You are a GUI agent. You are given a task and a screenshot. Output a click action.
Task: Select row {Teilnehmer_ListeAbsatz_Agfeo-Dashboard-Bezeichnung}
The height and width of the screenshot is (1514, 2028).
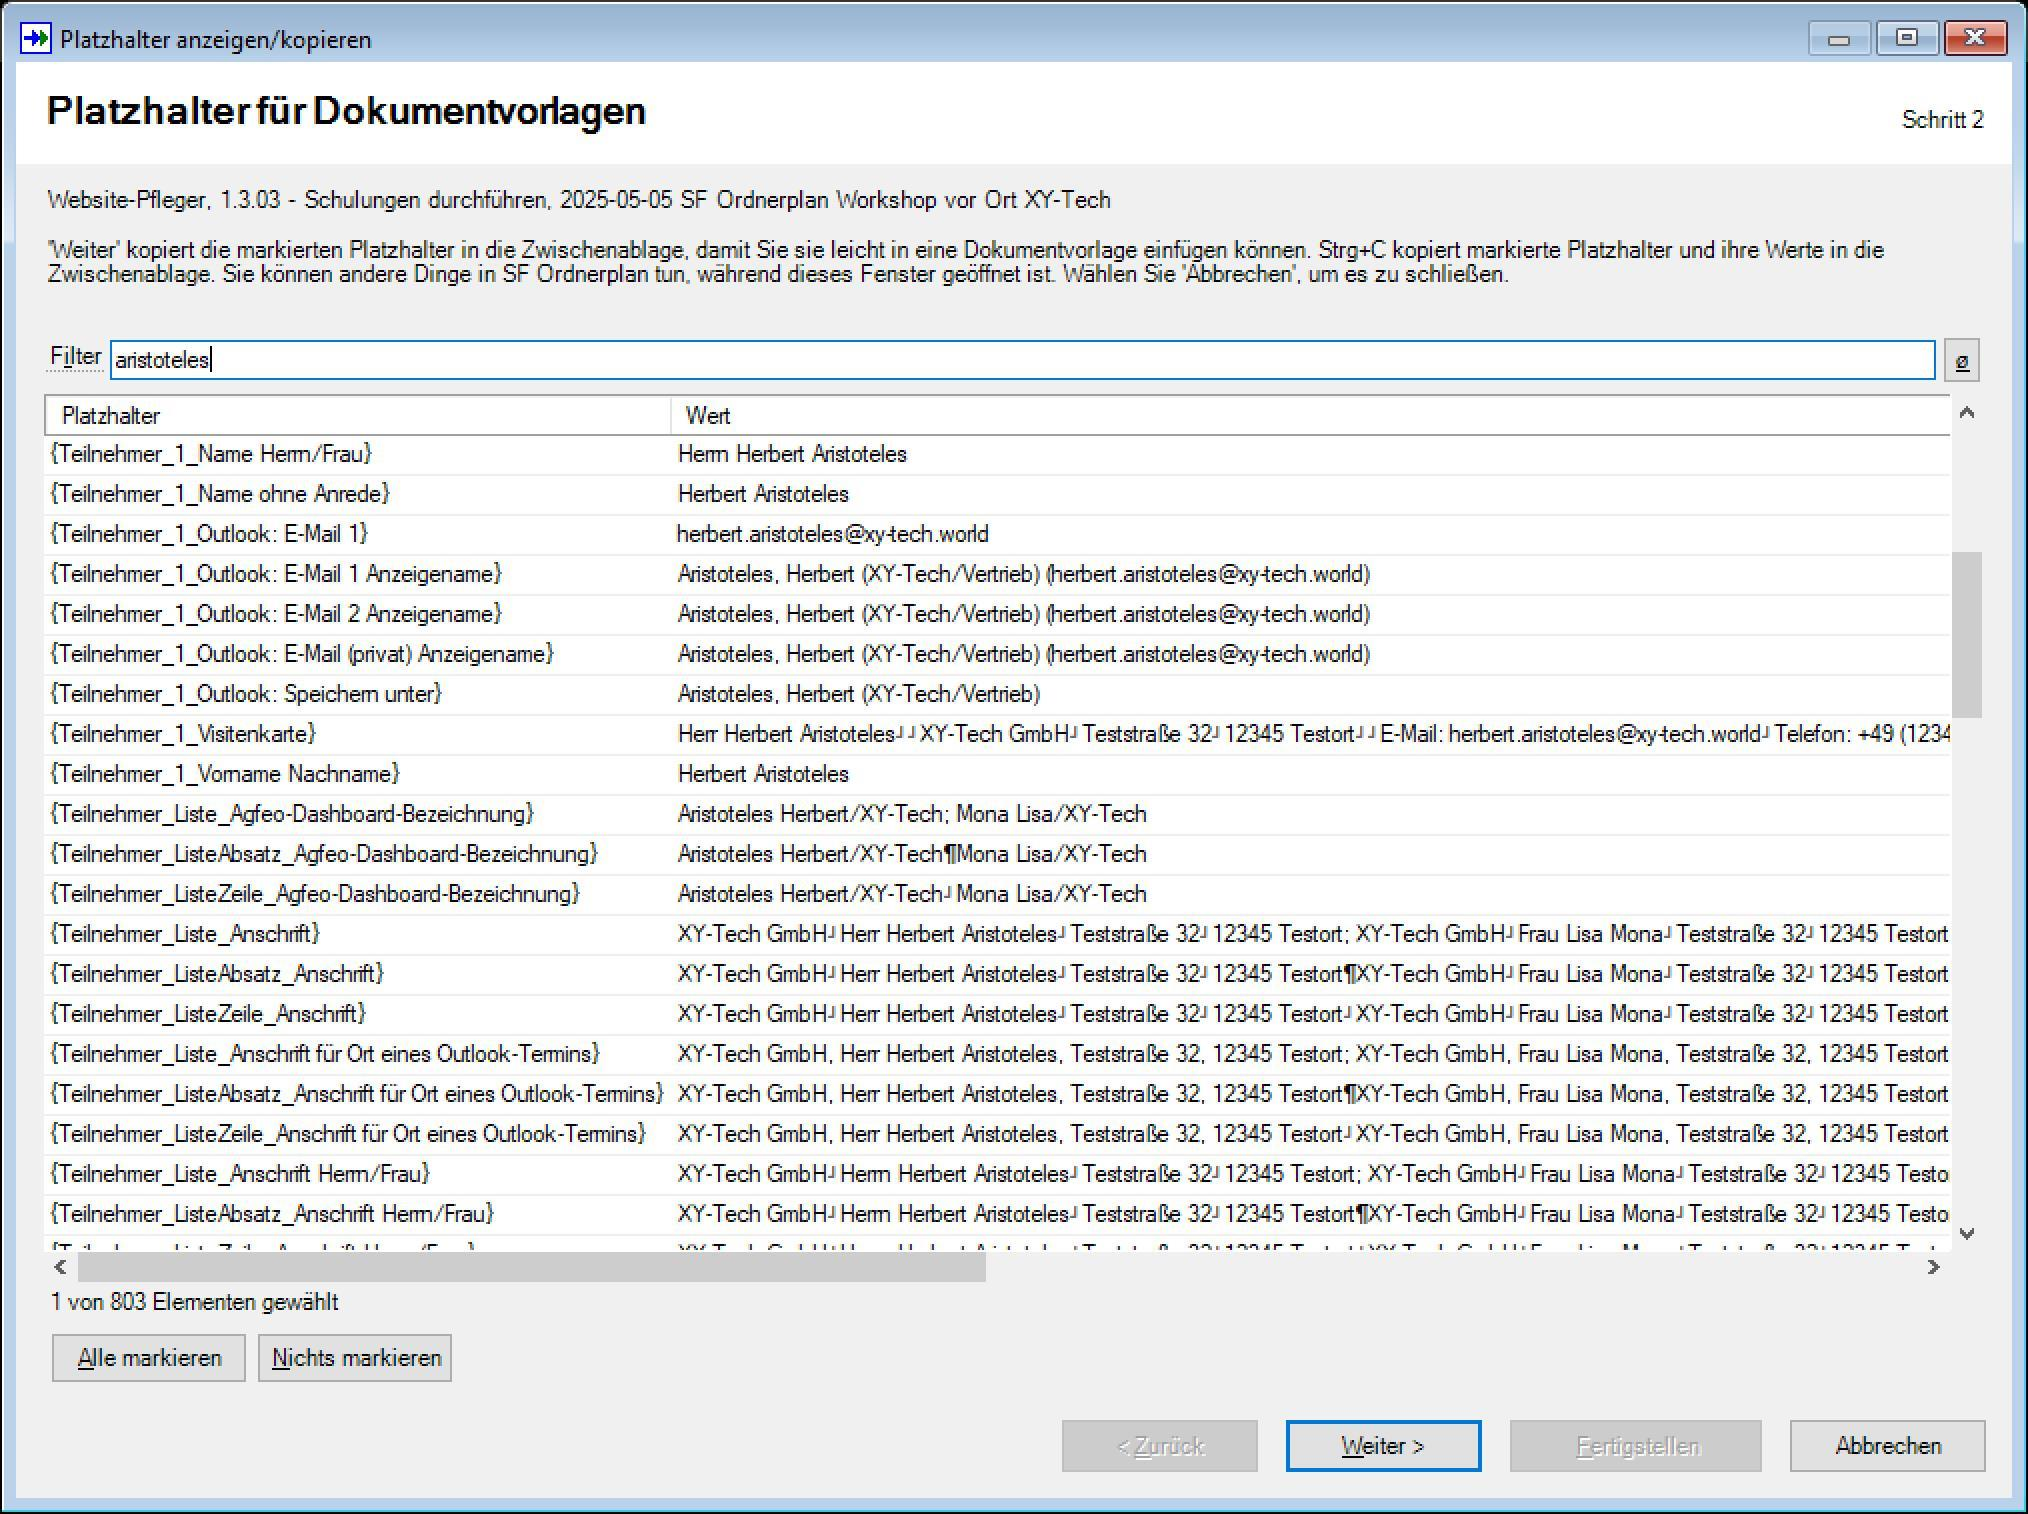tap(998, 854)
